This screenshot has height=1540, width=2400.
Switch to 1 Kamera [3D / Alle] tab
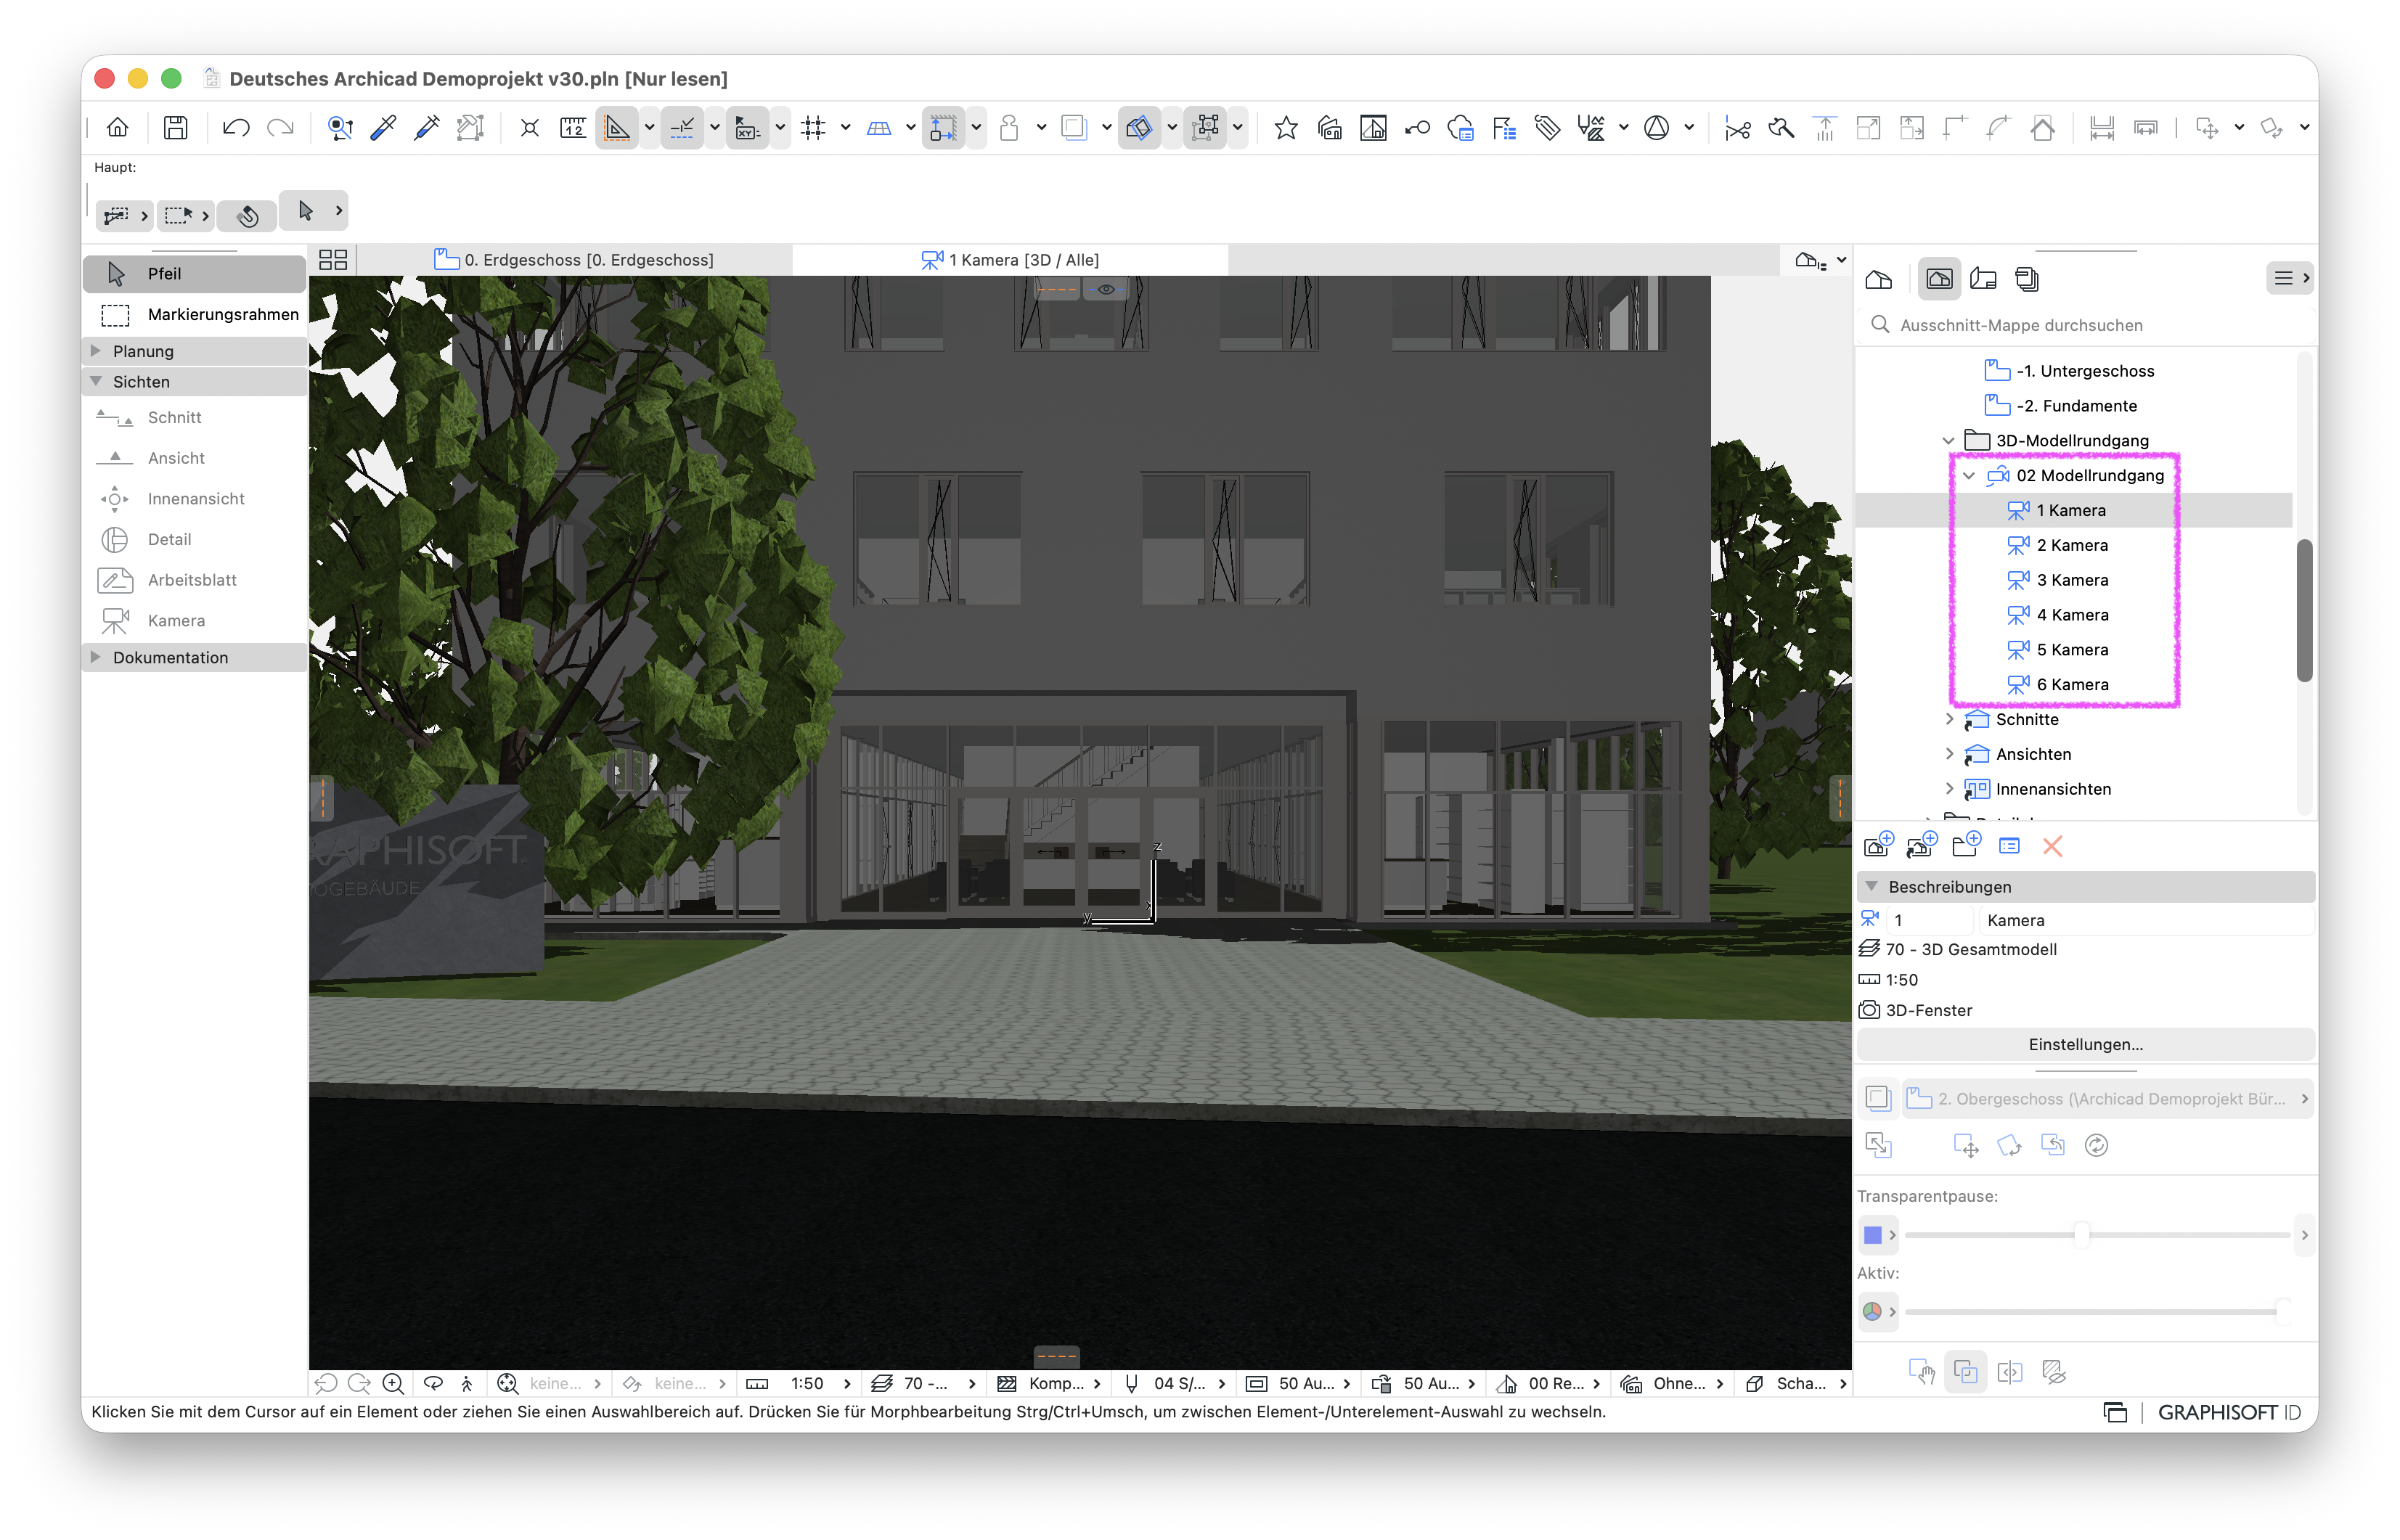[1010, 260]
